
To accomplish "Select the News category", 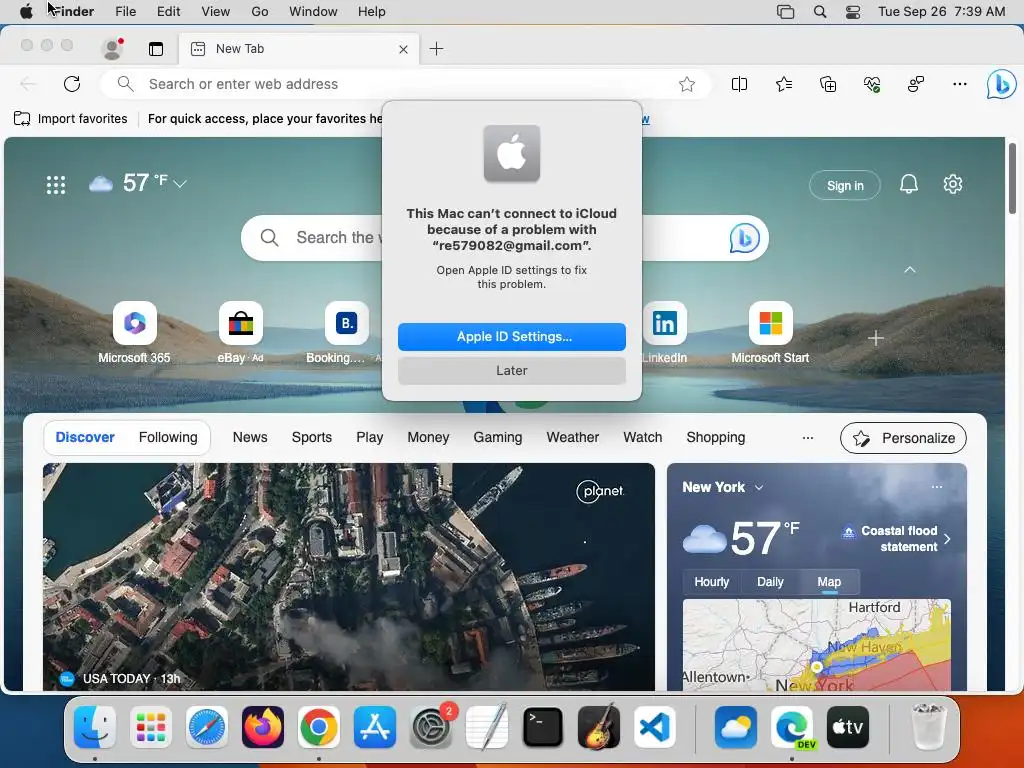I will pos(250,438).
